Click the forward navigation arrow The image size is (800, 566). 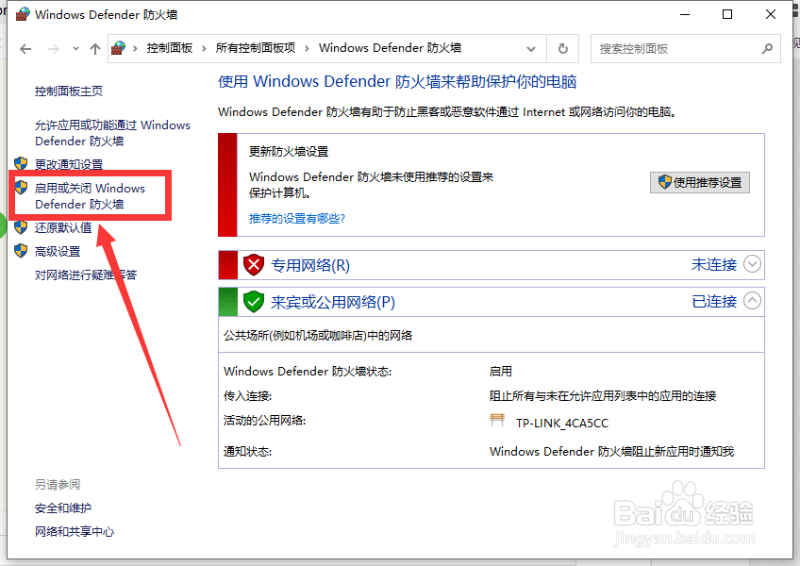[53, 49]
